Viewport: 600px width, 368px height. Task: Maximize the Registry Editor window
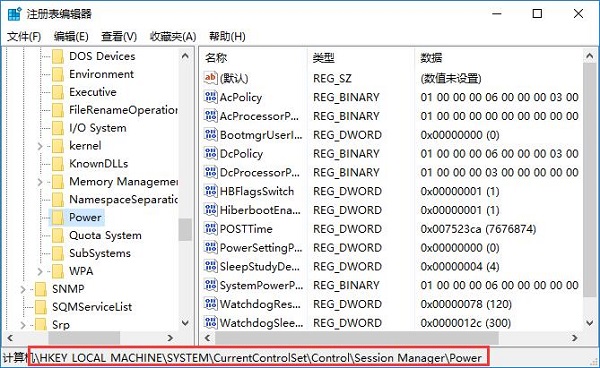537,14
